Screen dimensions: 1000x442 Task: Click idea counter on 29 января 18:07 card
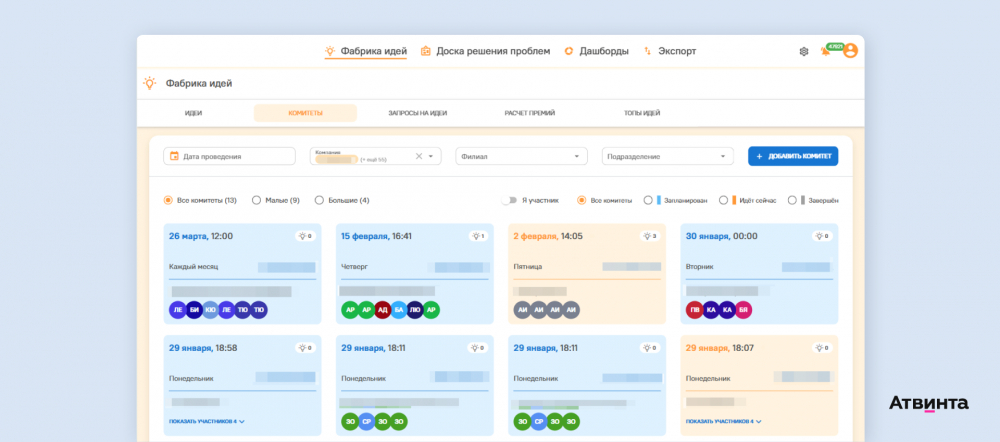pos(822,348)
